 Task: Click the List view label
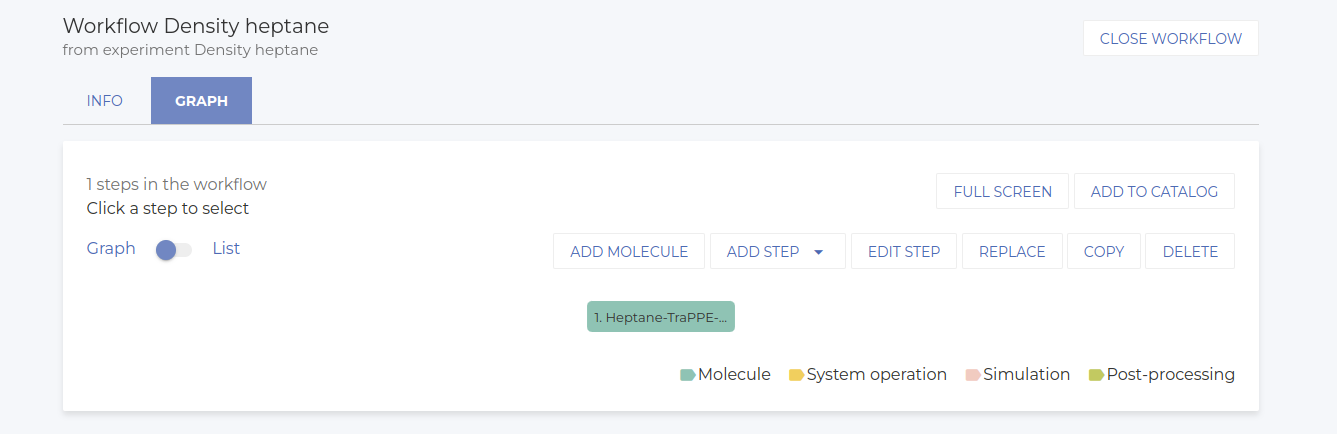(226, 249)
